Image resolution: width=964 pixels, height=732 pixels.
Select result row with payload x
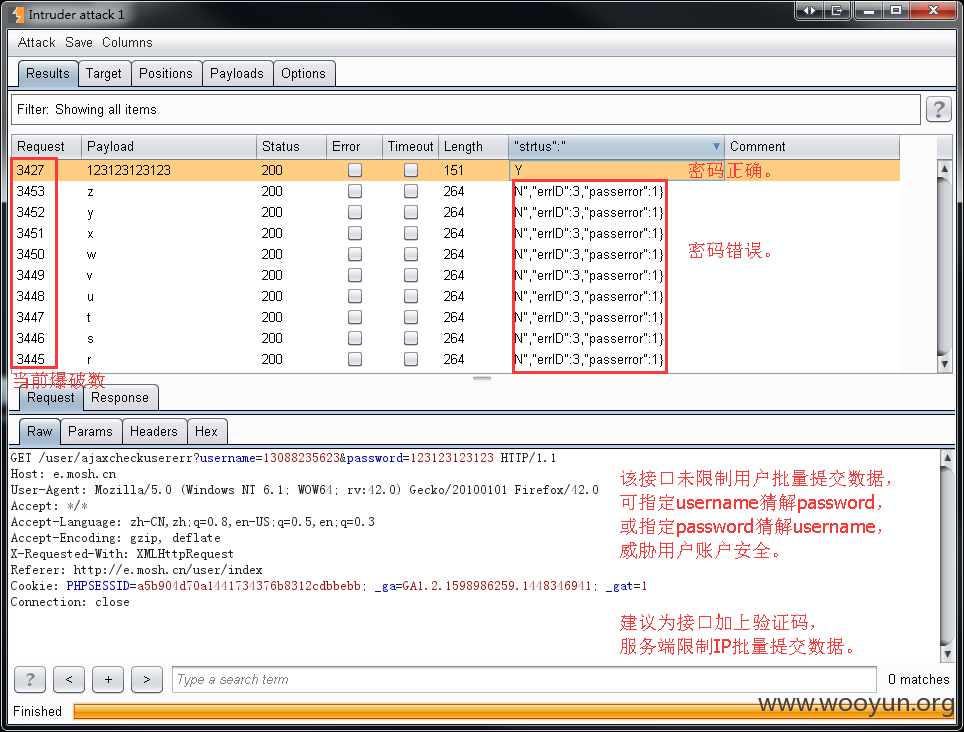pos(456,233)
